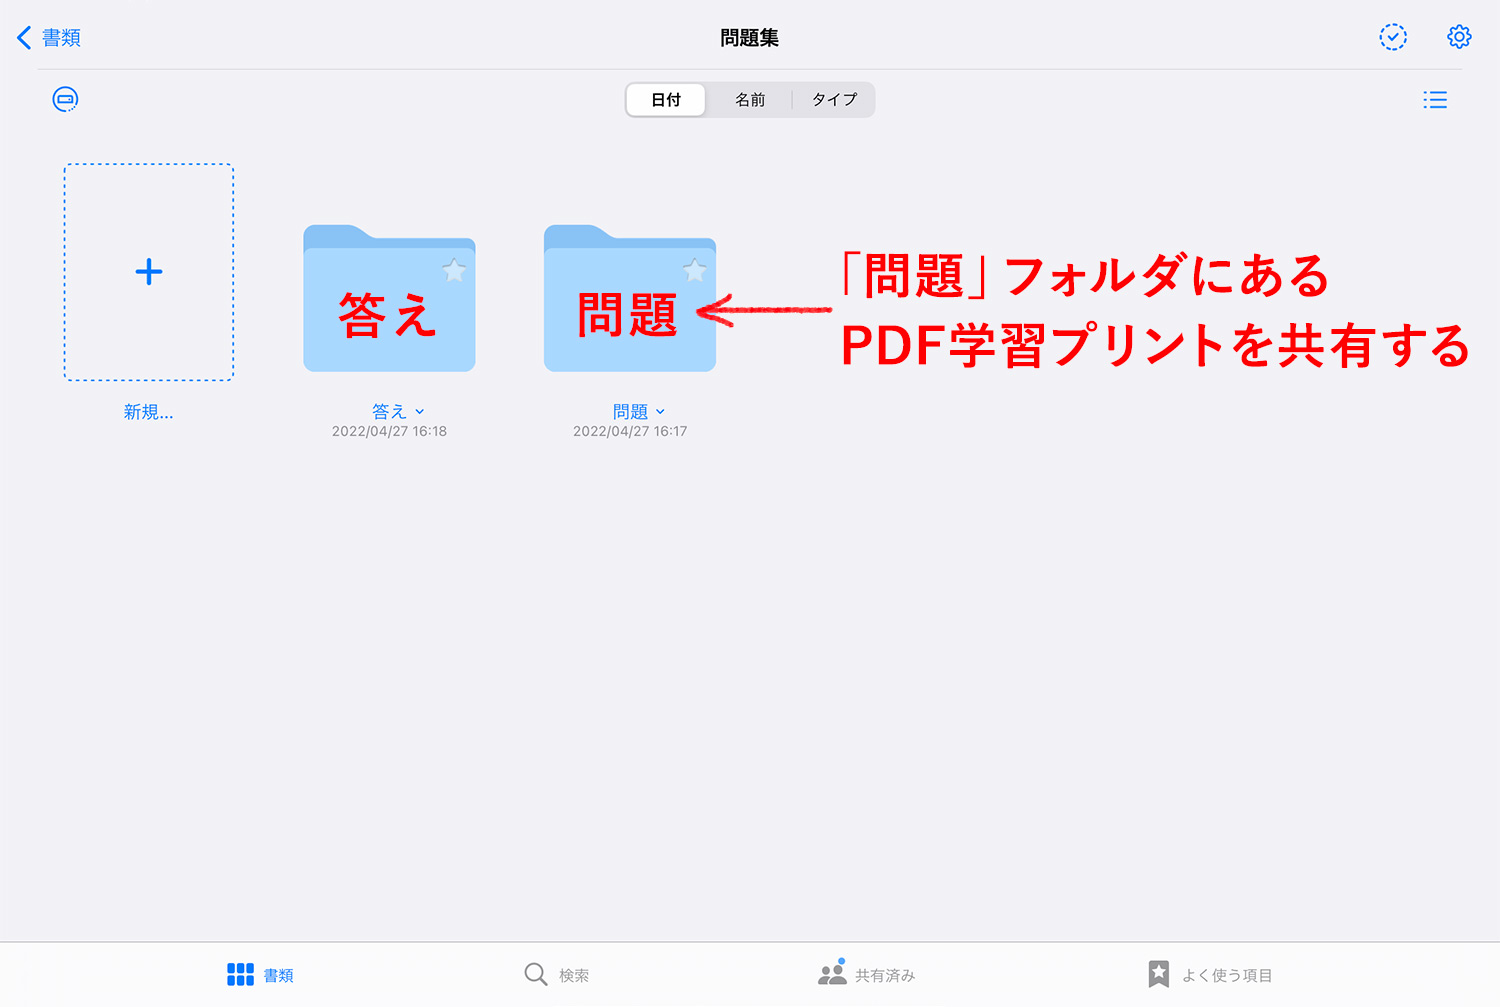Viewport: 1500px width, 1007px height.
Task: Click the date 2022/04/27 16:18
Action: click(x=389, y=432)
